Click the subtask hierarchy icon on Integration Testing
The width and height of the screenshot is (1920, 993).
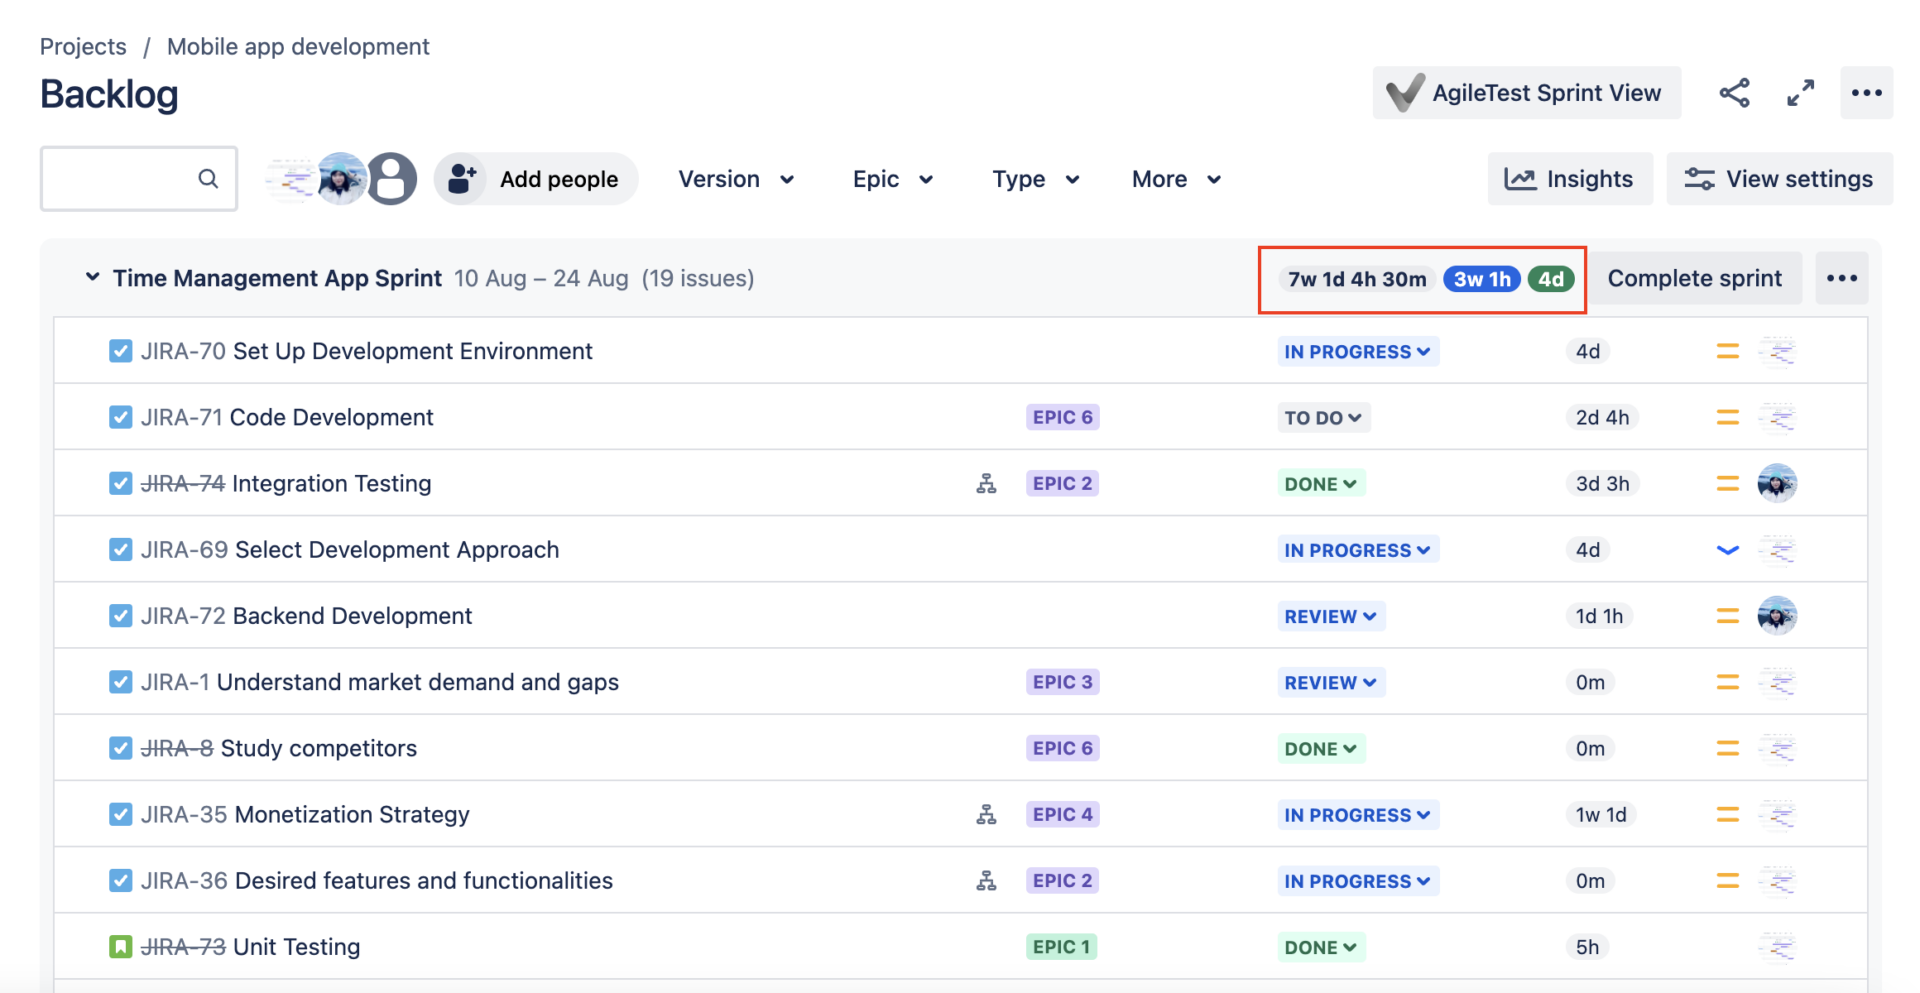click(x=987, y=483)
